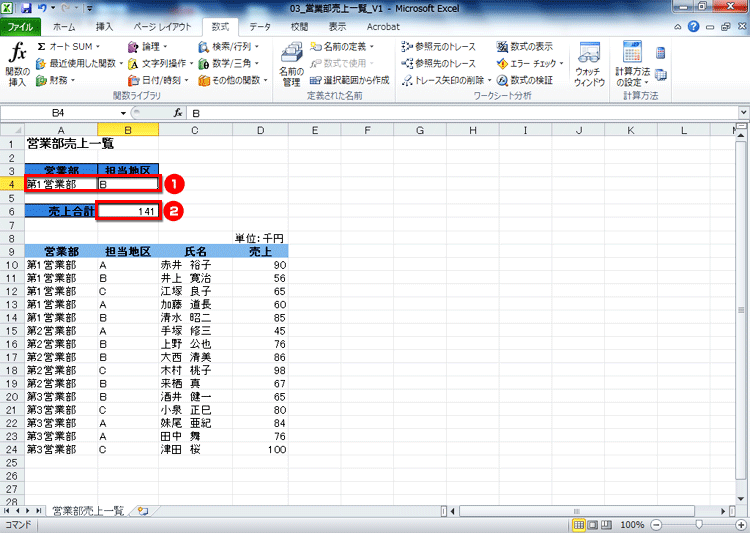Click Trace Dependents (参照先のトレース)
This screenshot has width=750, height=533.
(x=439, y=63)
